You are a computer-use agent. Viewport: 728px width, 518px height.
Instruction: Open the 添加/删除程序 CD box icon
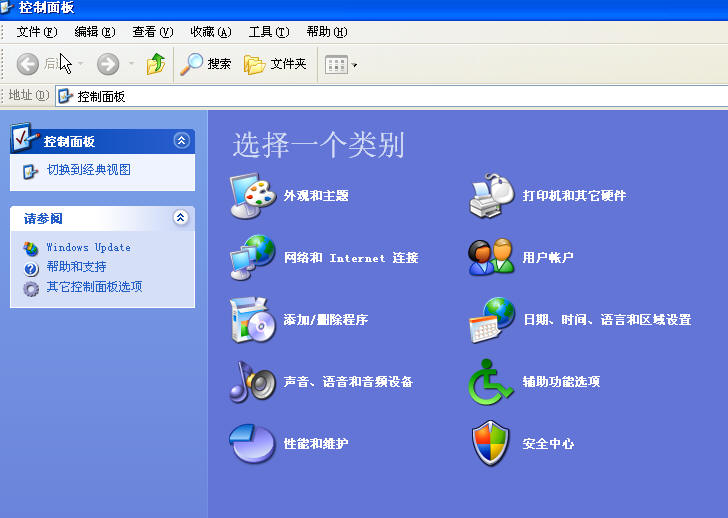click(x=253, y=320)
